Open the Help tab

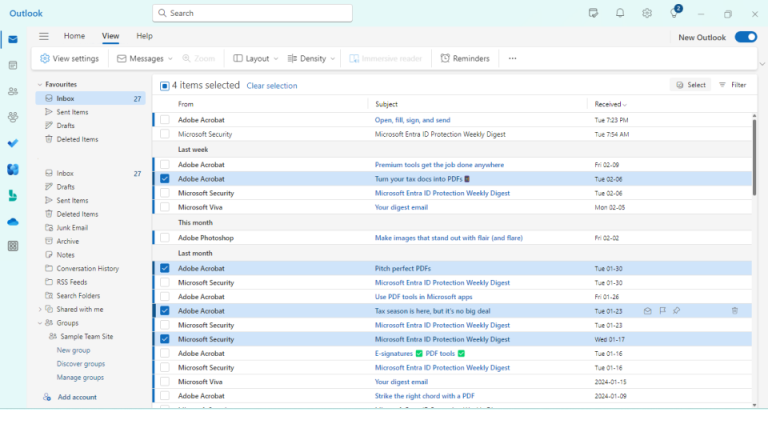point(144,36)
